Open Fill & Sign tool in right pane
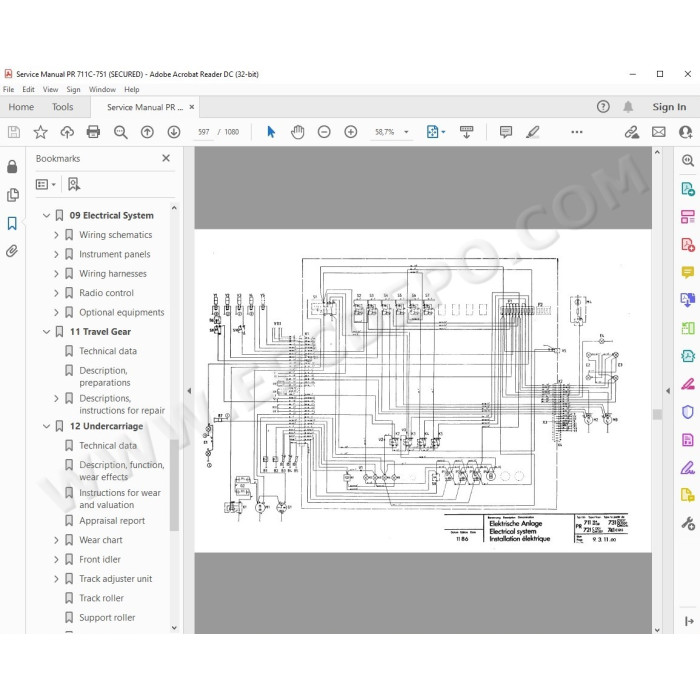Screen dimensions: 700x700 tap(688, 468)
